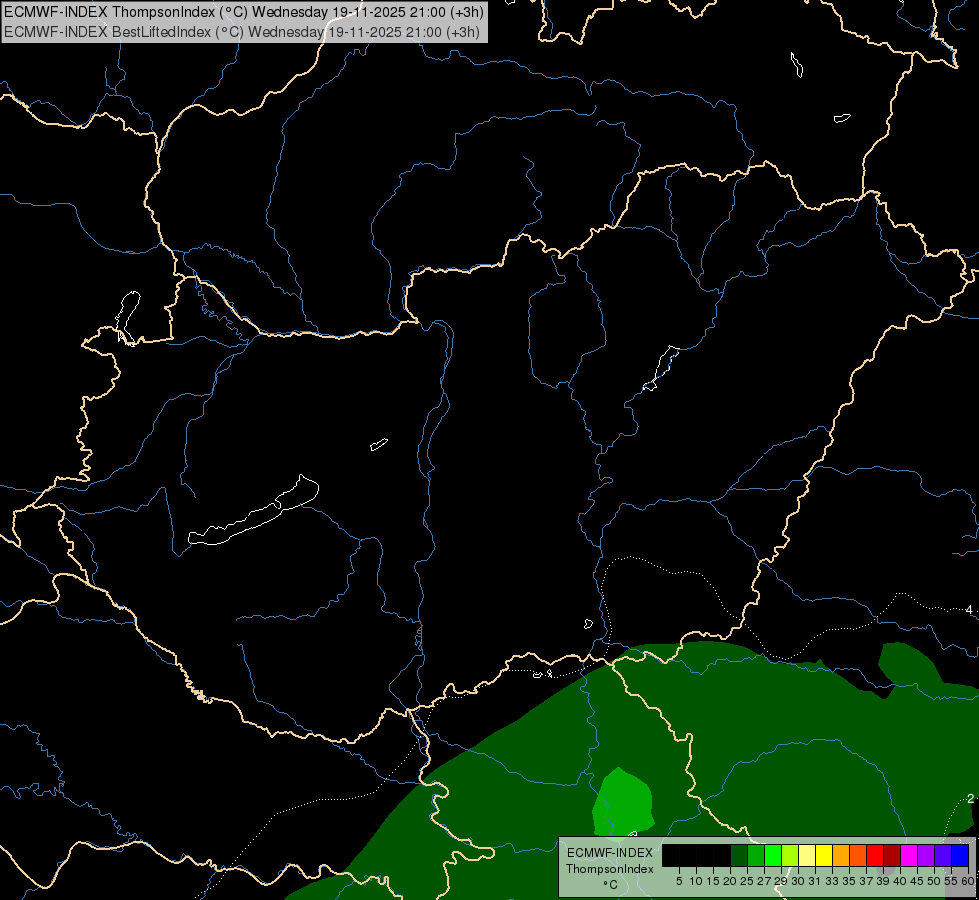The image size is (979, 900).
Task: Click legend value label 5
Action: point(679,881)
